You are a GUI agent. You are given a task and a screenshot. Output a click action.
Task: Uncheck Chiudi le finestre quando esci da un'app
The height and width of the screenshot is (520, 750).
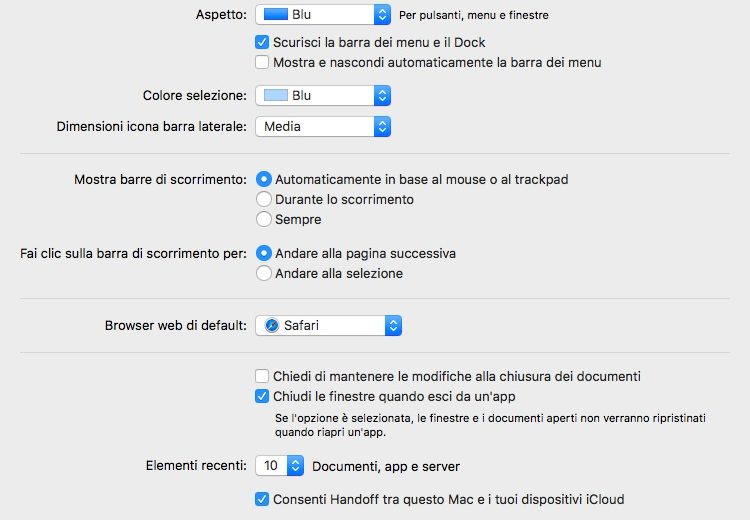coord(263,396)
